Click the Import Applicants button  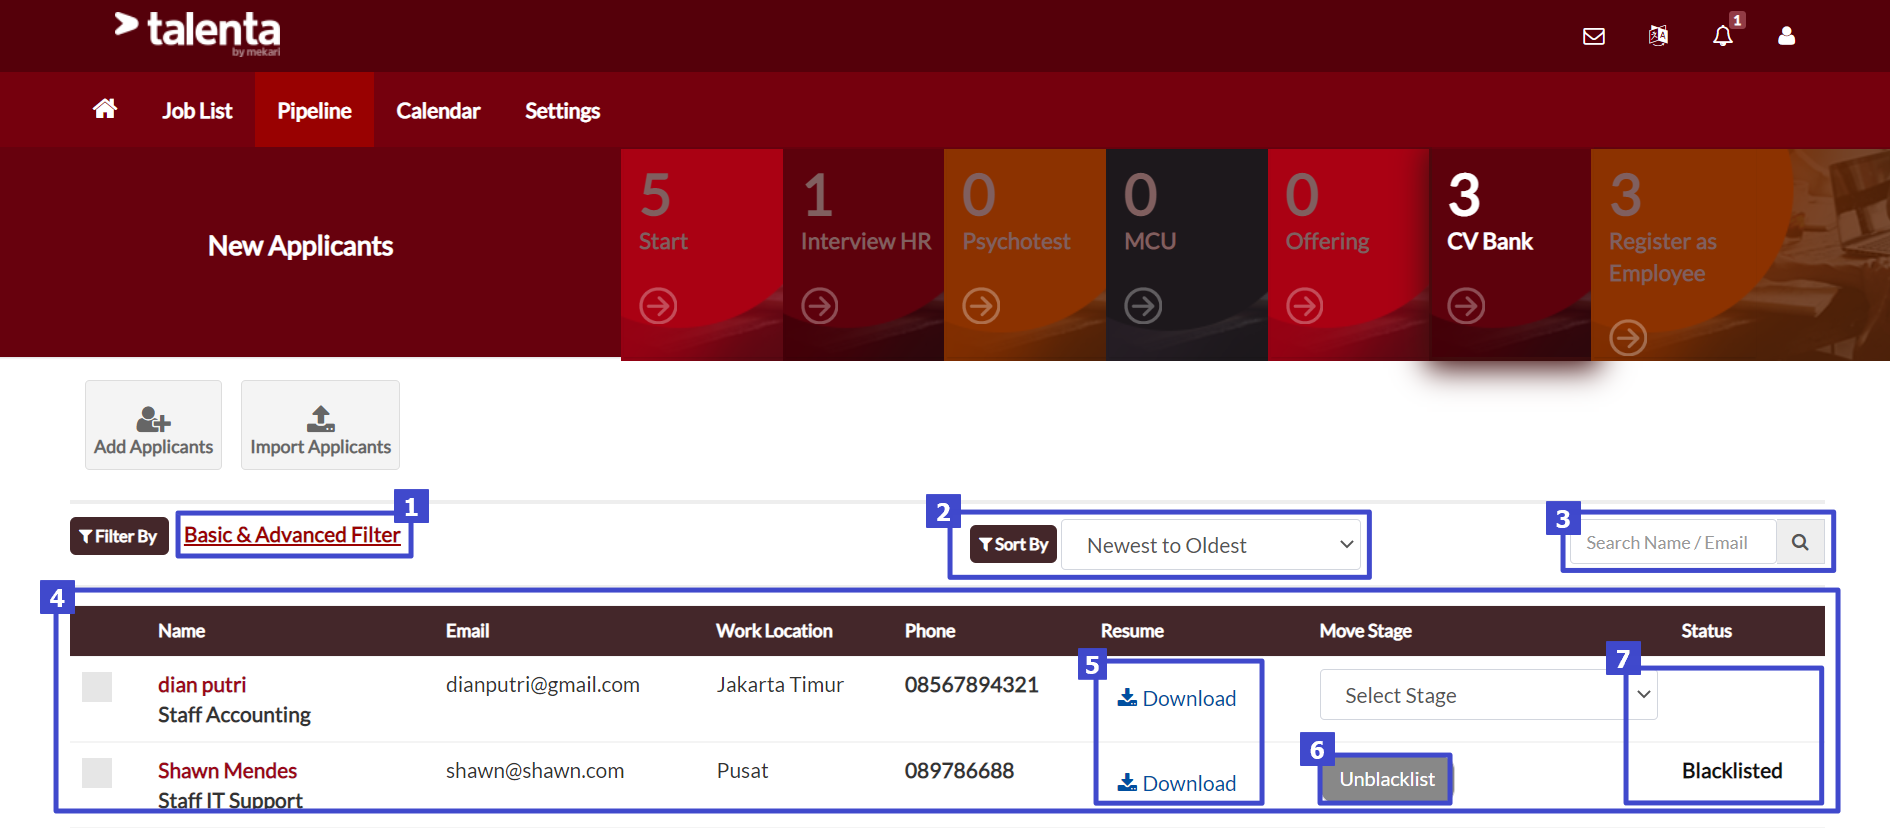coord(320,425)
